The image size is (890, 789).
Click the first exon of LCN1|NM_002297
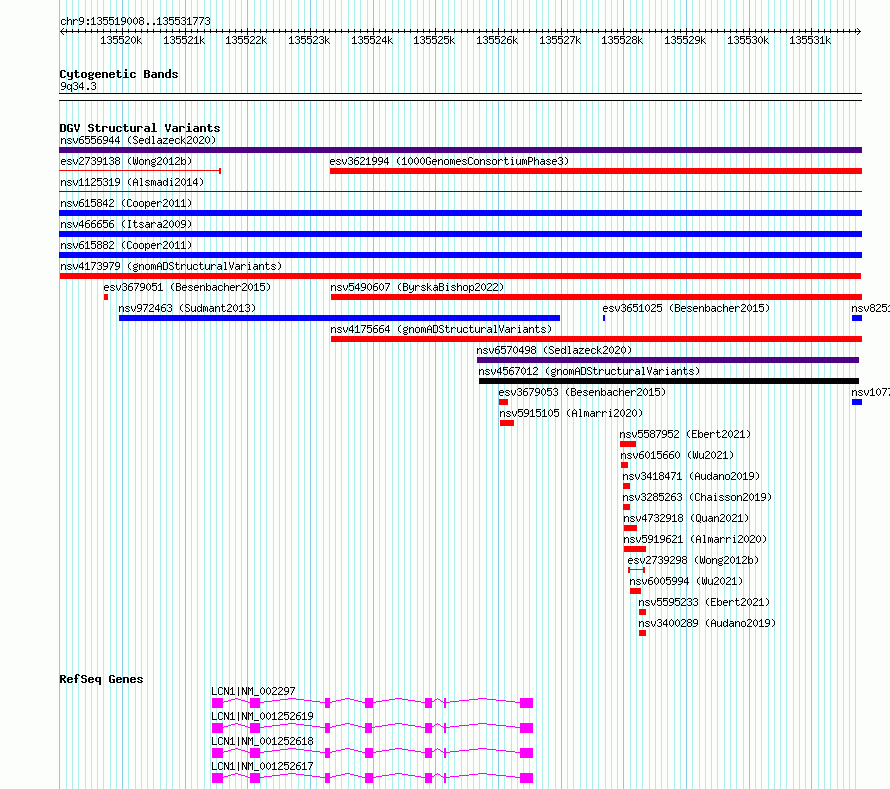(217, 703)
